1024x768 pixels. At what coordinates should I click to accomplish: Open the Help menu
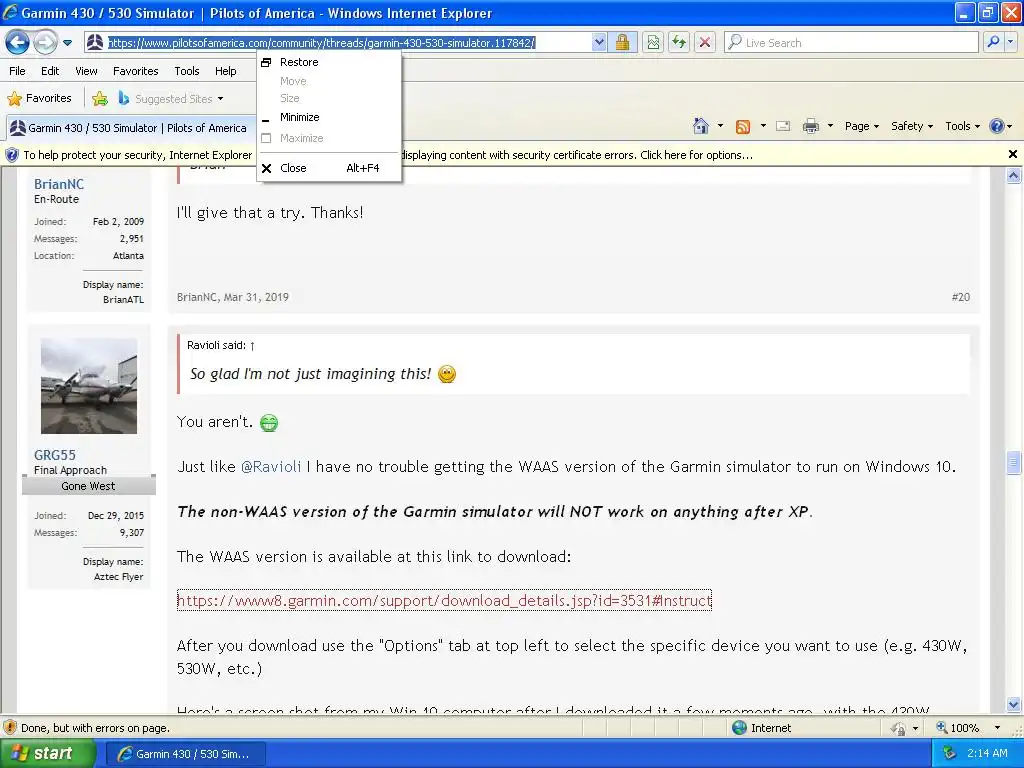coord(226,71)
